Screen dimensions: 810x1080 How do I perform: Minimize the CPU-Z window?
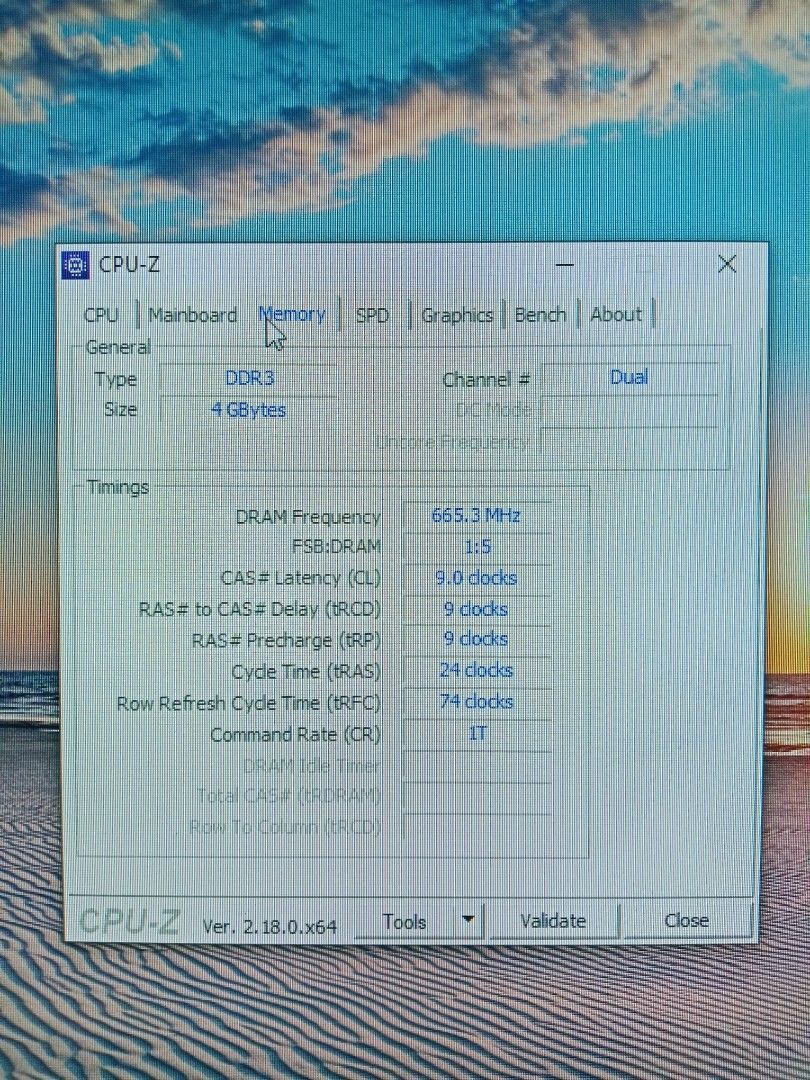tap(565, 264)
